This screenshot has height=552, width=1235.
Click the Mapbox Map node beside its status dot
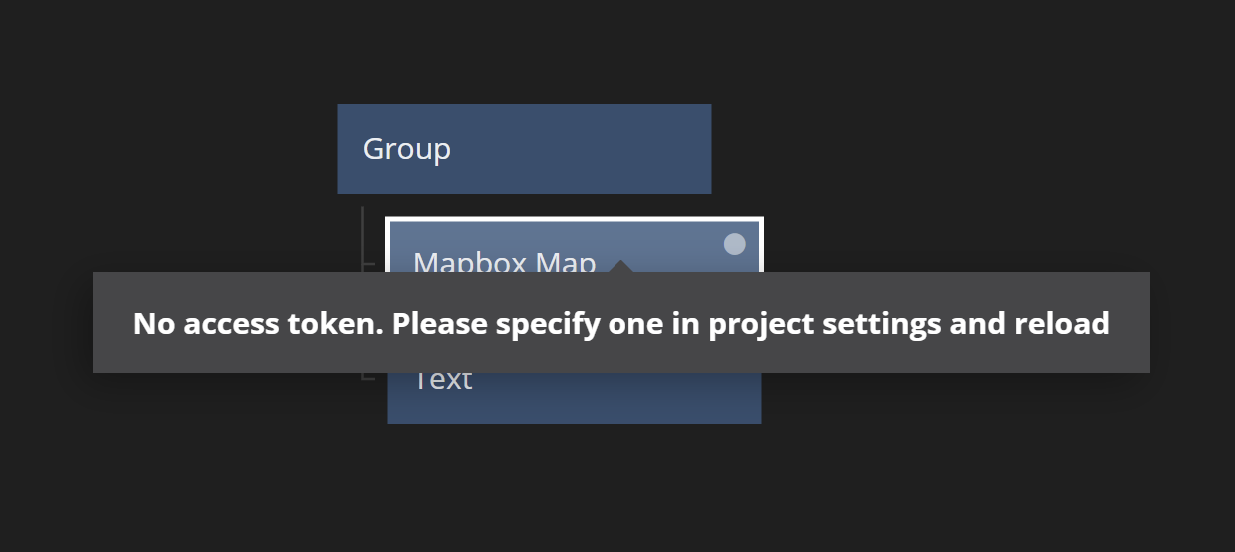[680, 245]
